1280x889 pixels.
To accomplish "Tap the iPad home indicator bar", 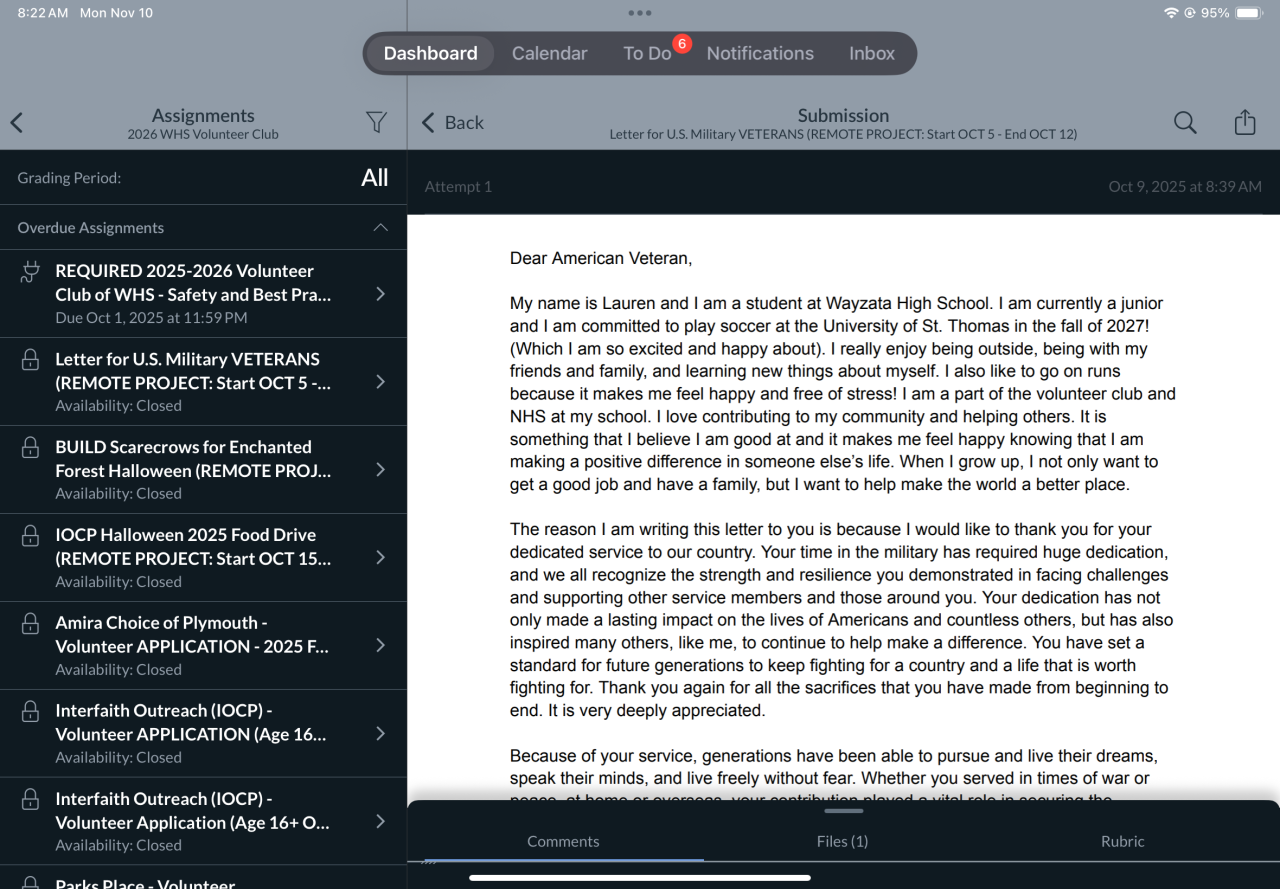I will pos(640,878).
